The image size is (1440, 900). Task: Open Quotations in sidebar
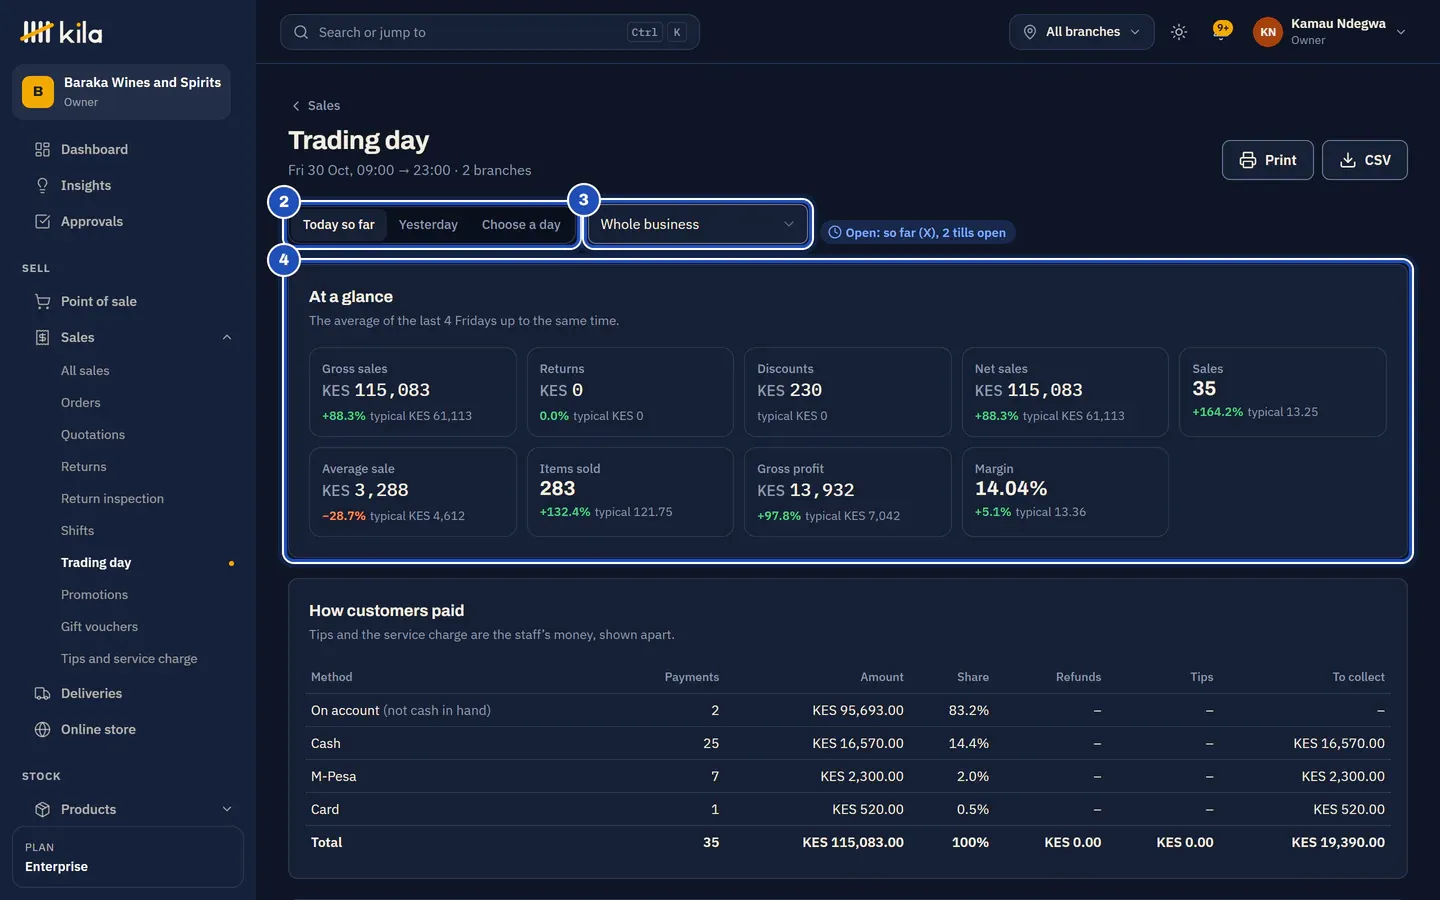(93, 434)
